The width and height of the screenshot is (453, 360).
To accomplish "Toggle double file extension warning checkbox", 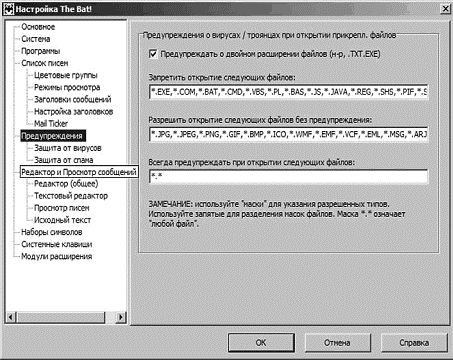I will point(153,54).
